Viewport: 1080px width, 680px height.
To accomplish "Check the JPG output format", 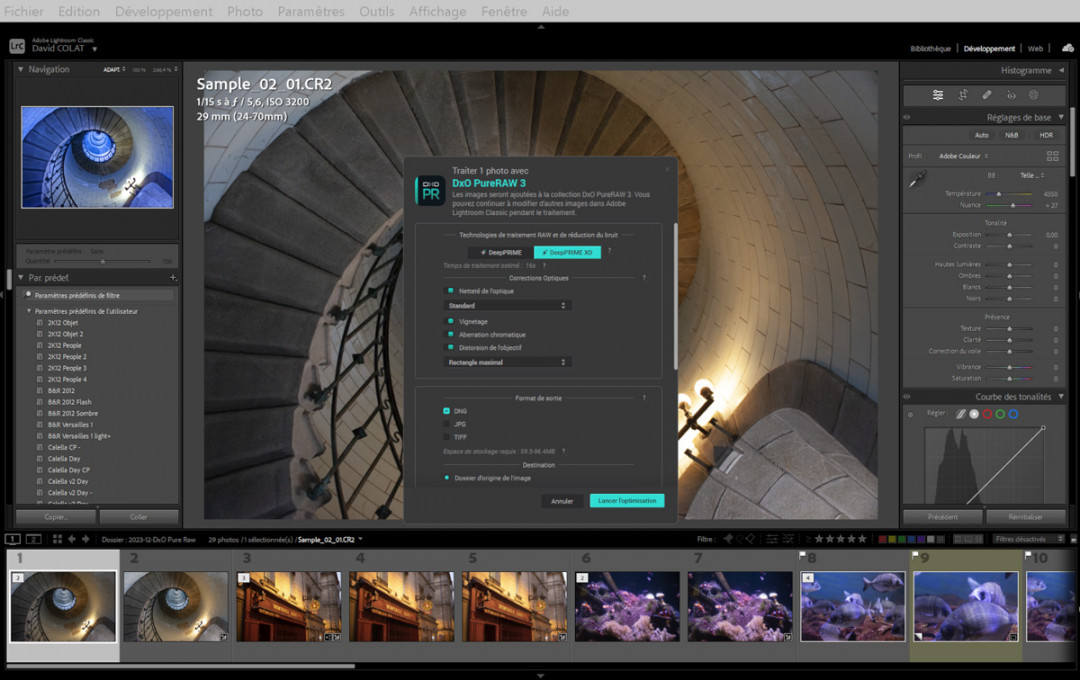I will [446, 424].
